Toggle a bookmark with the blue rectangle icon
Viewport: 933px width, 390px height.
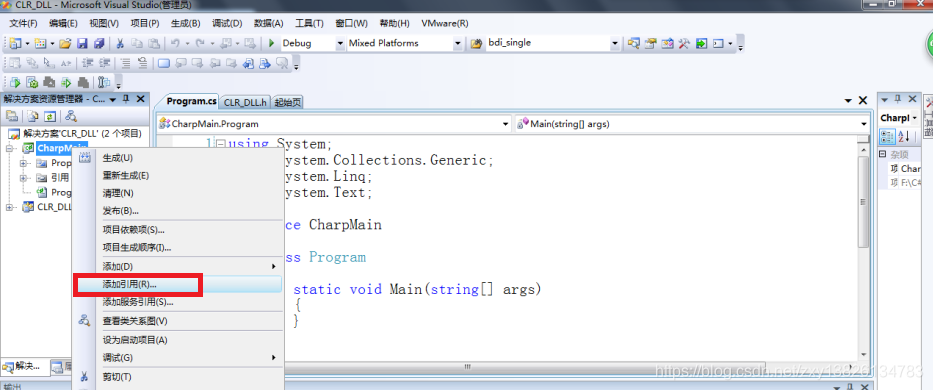164,63
